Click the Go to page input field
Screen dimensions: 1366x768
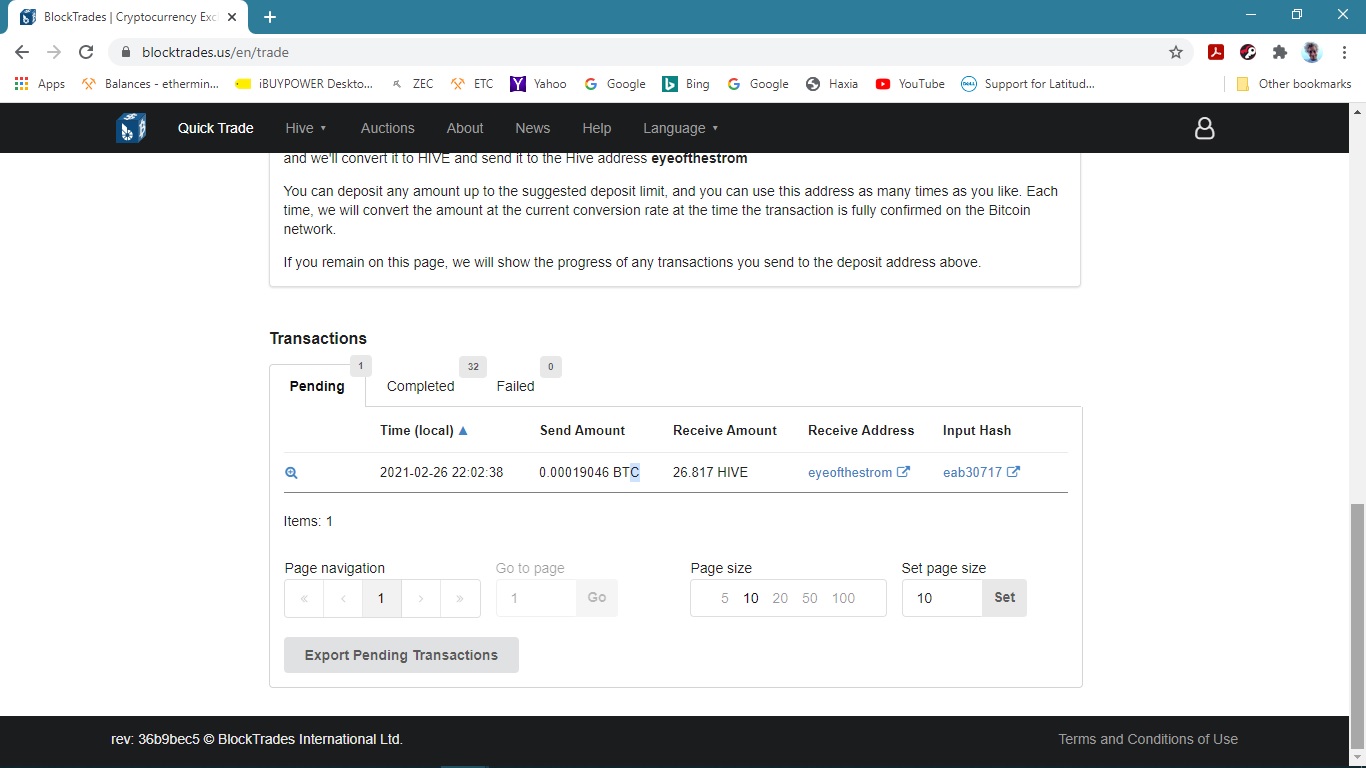tap(536, 597)
